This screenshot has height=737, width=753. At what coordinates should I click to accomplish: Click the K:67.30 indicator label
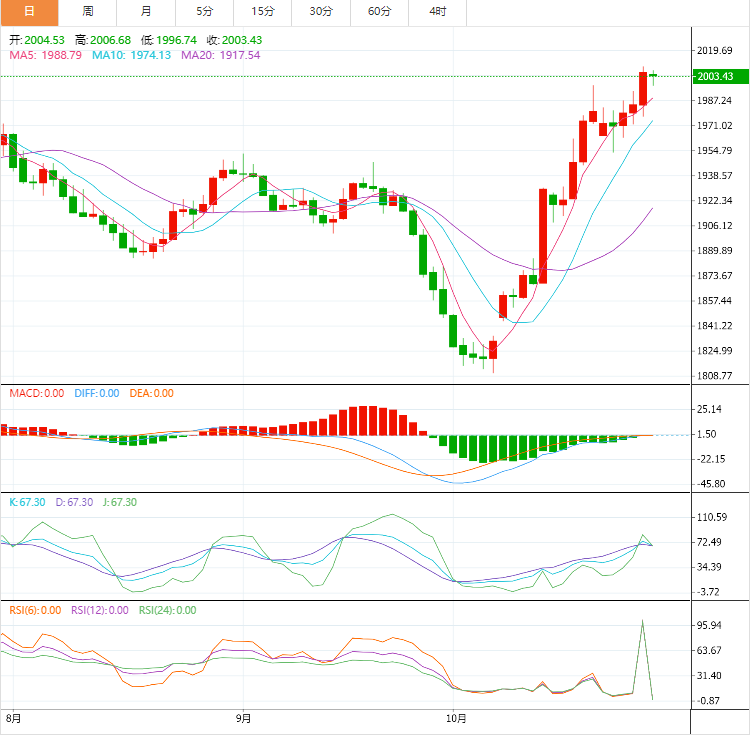(x=28, y=502)
